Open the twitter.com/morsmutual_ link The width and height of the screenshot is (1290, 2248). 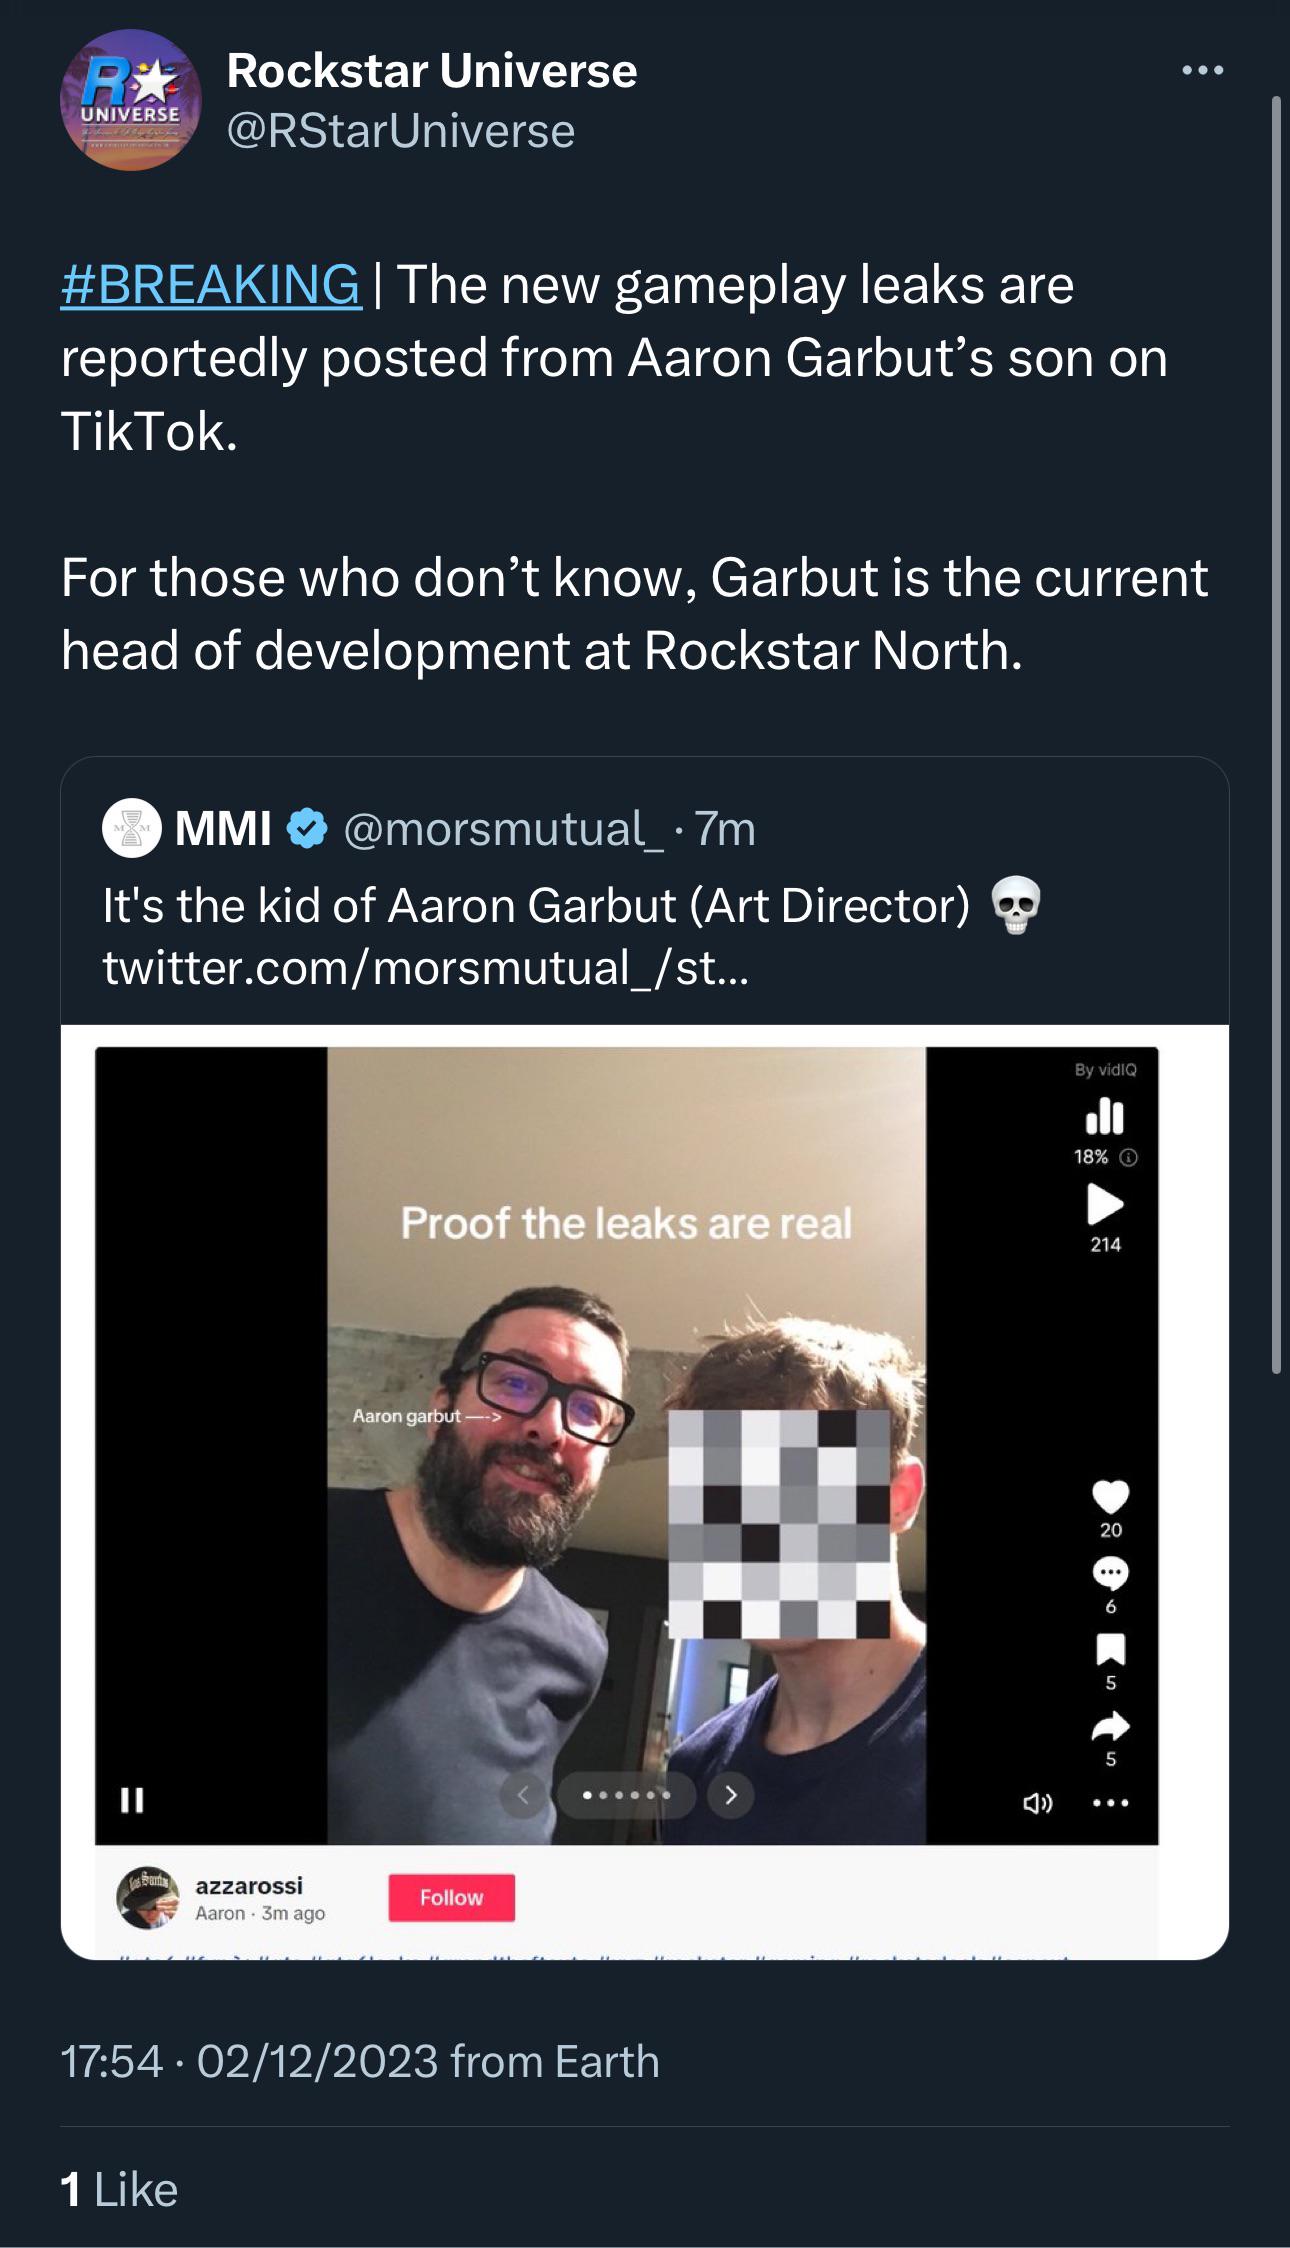(425, 967)
